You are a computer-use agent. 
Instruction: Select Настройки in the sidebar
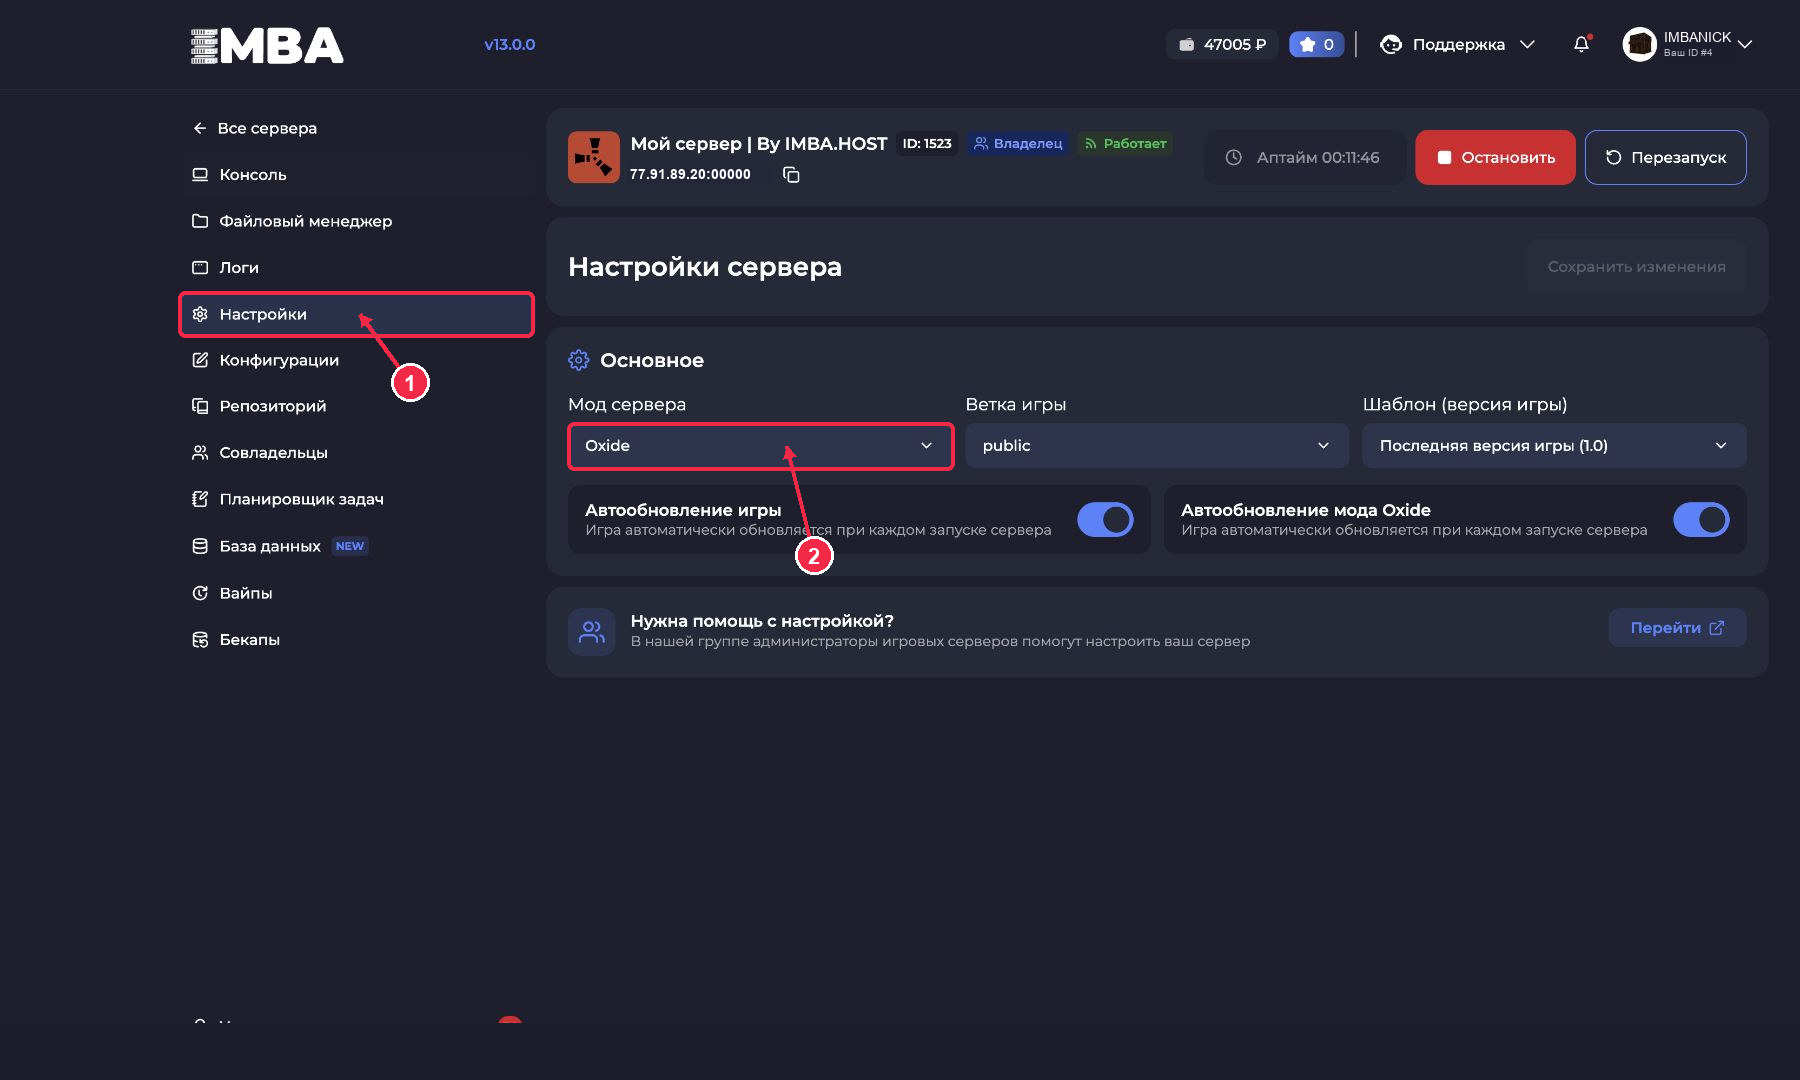(356, 314)
